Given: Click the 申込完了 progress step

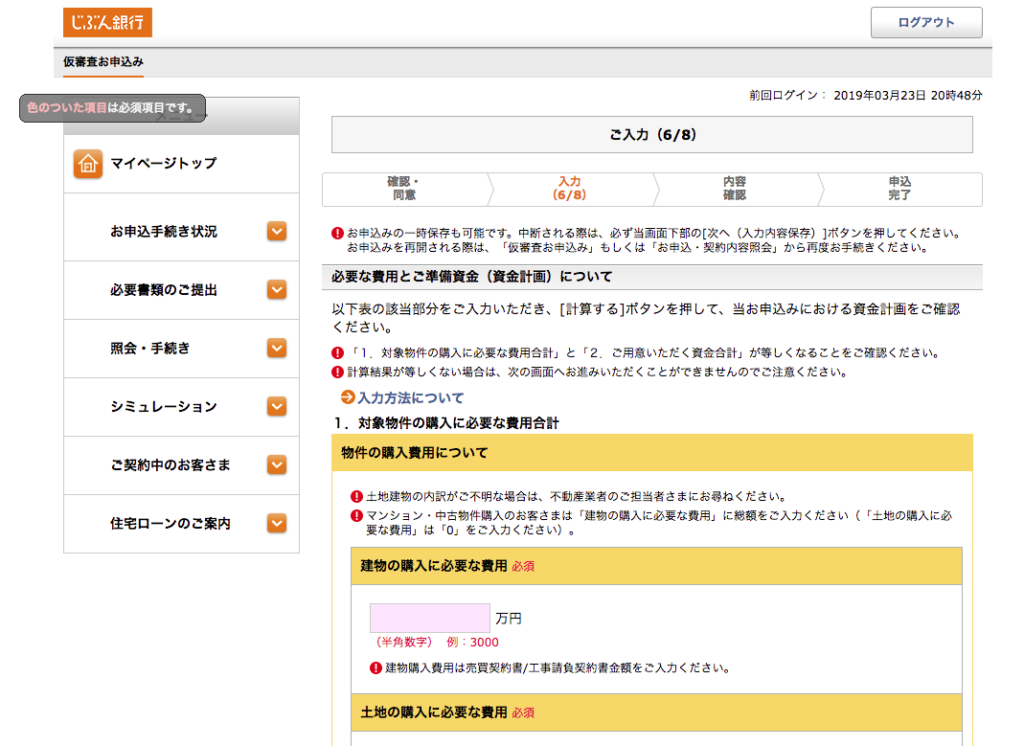Looking at the screenshot, I should (900, 189).
